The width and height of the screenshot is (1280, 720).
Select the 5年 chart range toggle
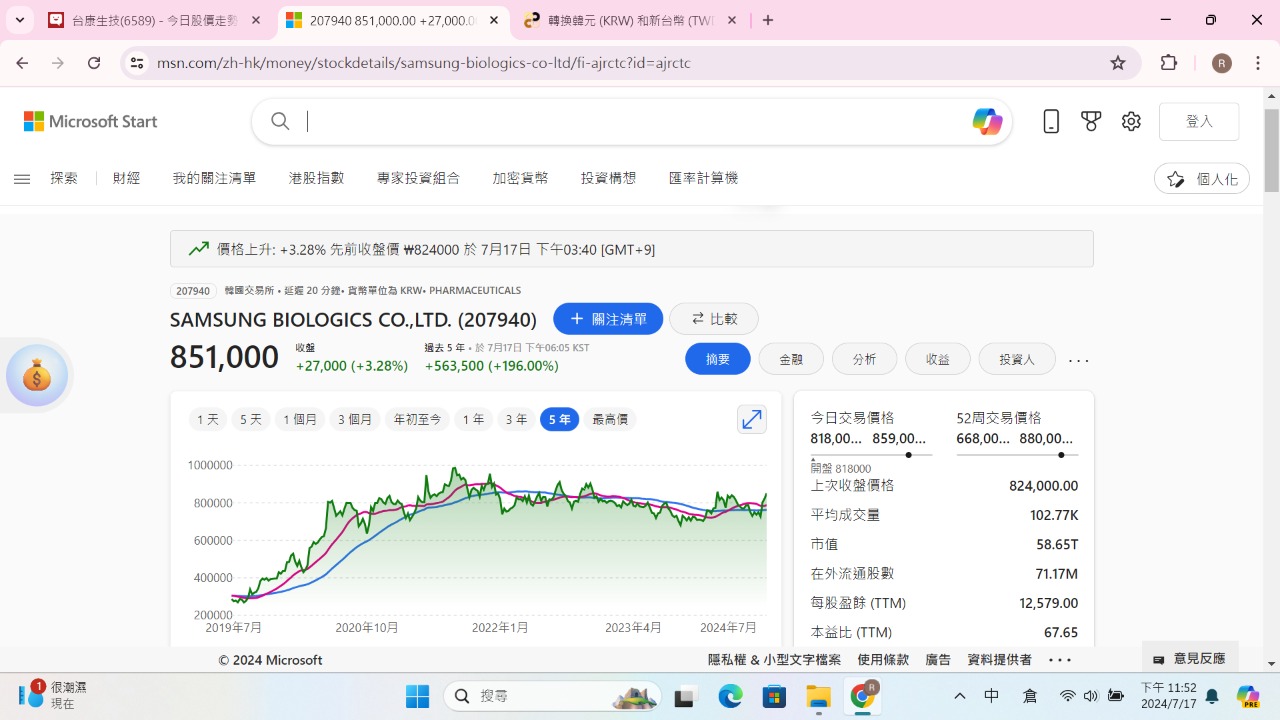(x=559, y=419)
